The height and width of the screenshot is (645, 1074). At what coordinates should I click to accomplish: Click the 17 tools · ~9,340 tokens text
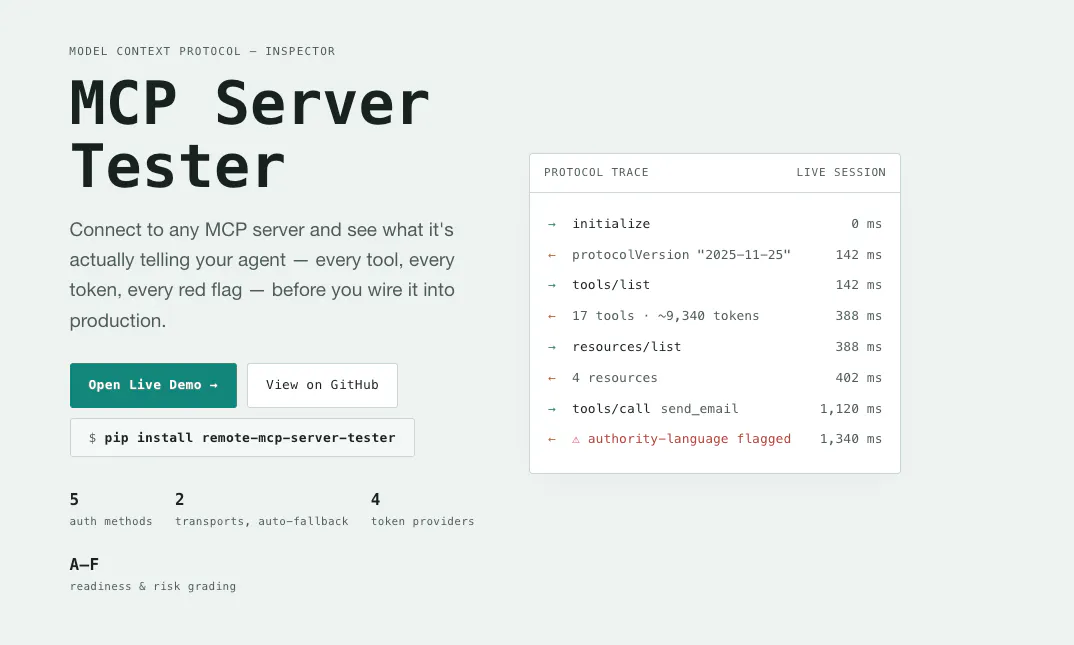(x=666, y=316)
